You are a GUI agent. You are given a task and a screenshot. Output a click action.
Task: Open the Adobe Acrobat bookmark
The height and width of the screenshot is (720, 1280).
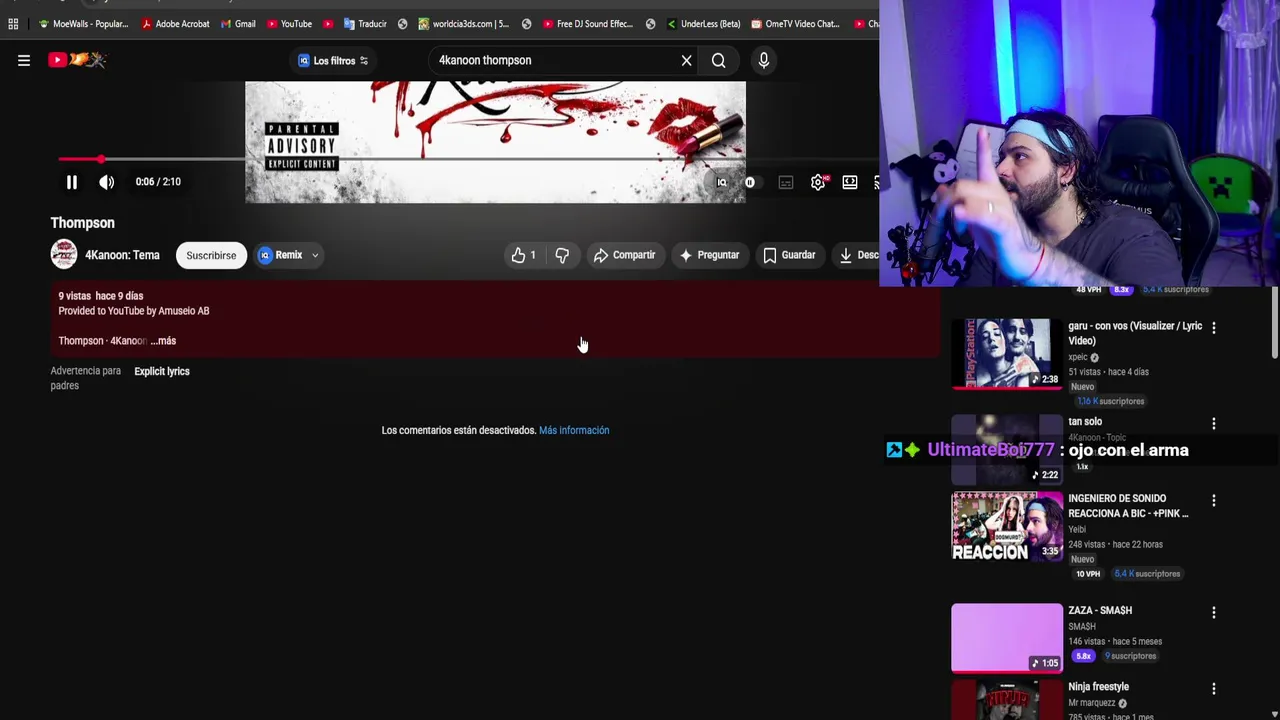pyautogui.click(x=175, y=24)
